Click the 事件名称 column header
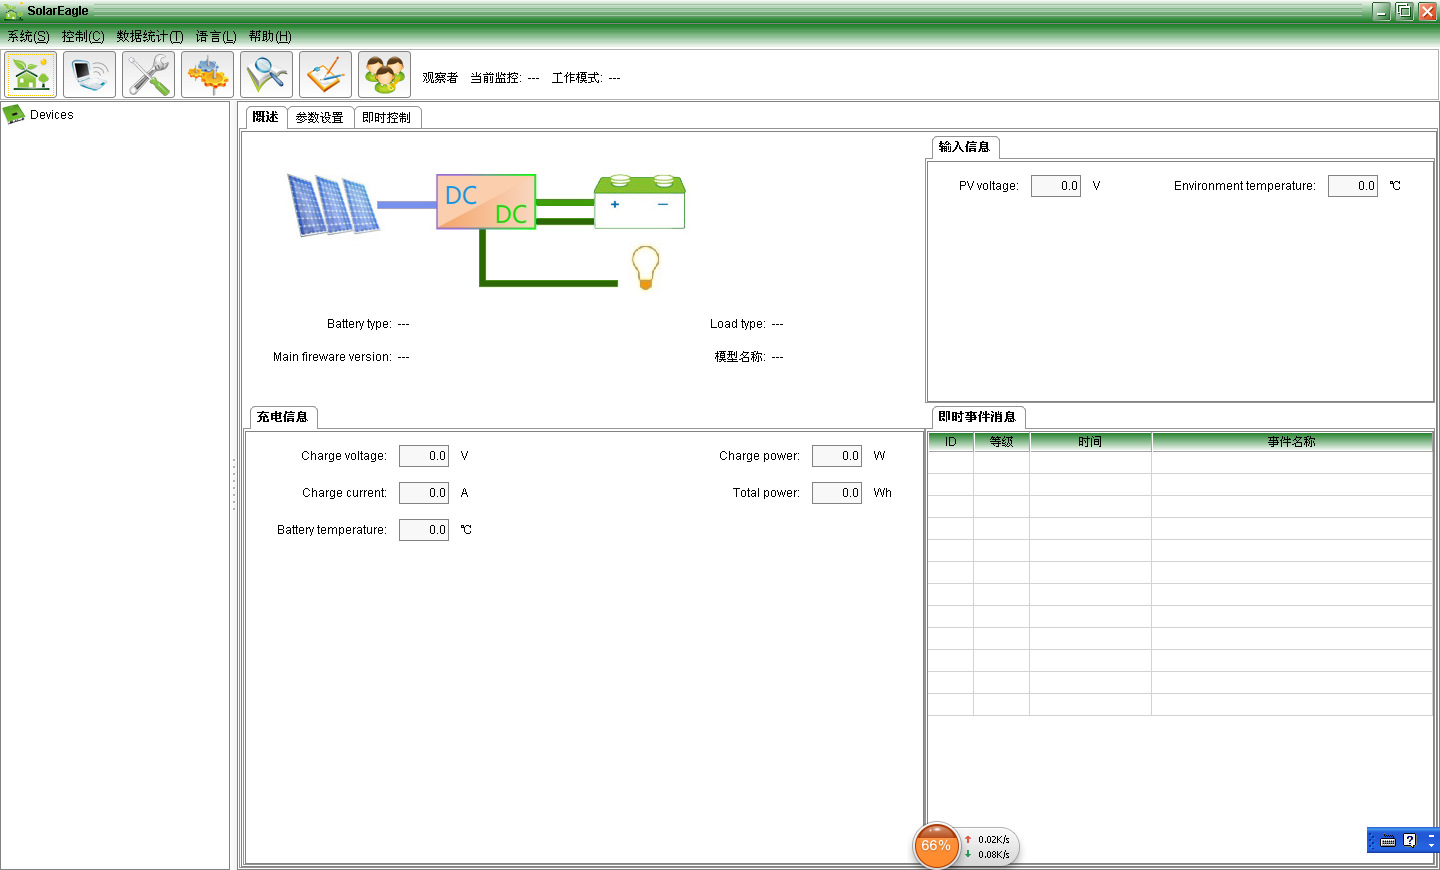1440x870 pixels. click(x=1291, y=442)
